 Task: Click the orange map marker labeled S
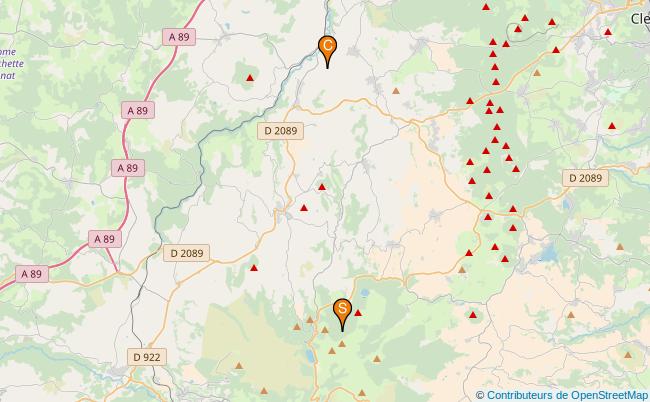[x=342, y=315]
